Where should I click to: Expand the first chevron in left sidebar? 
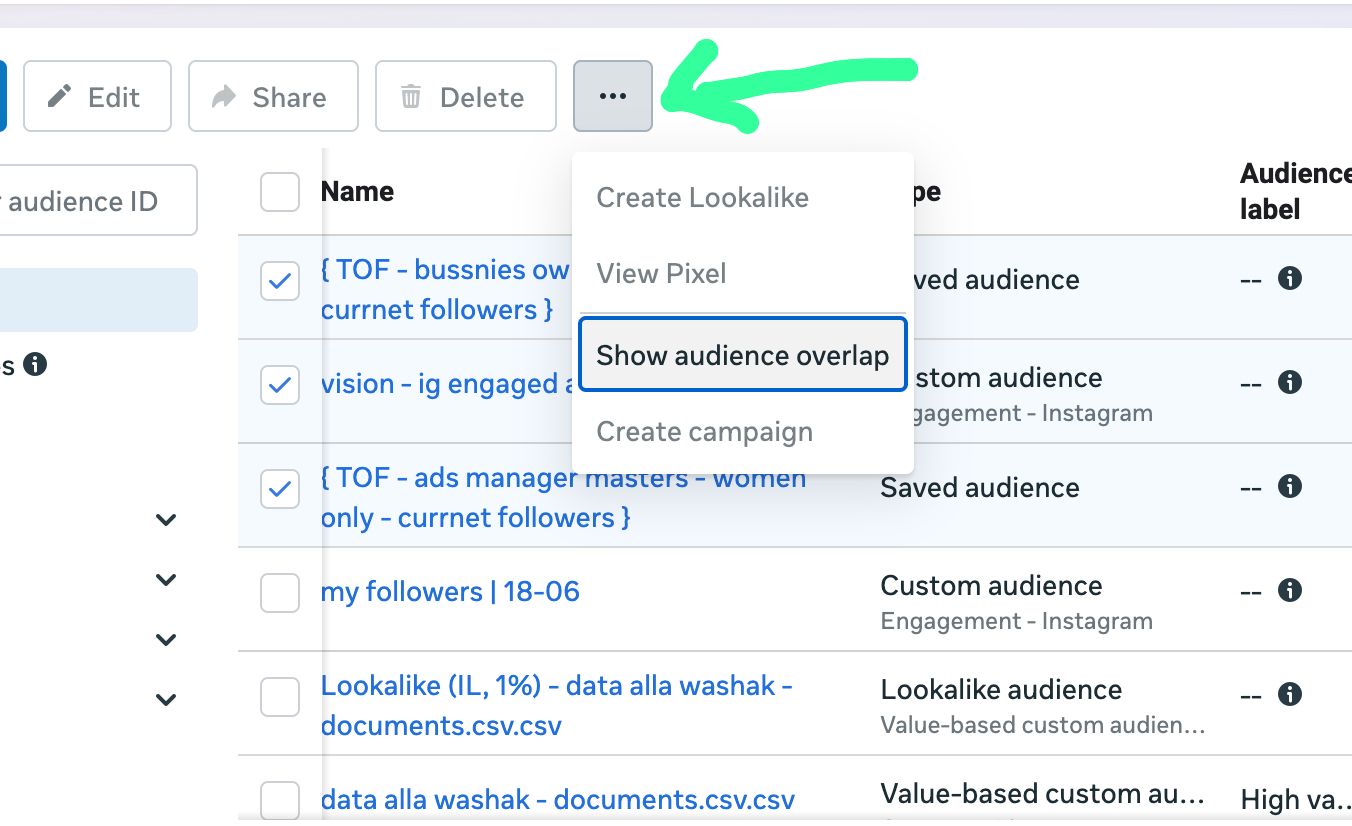point(166,520)
